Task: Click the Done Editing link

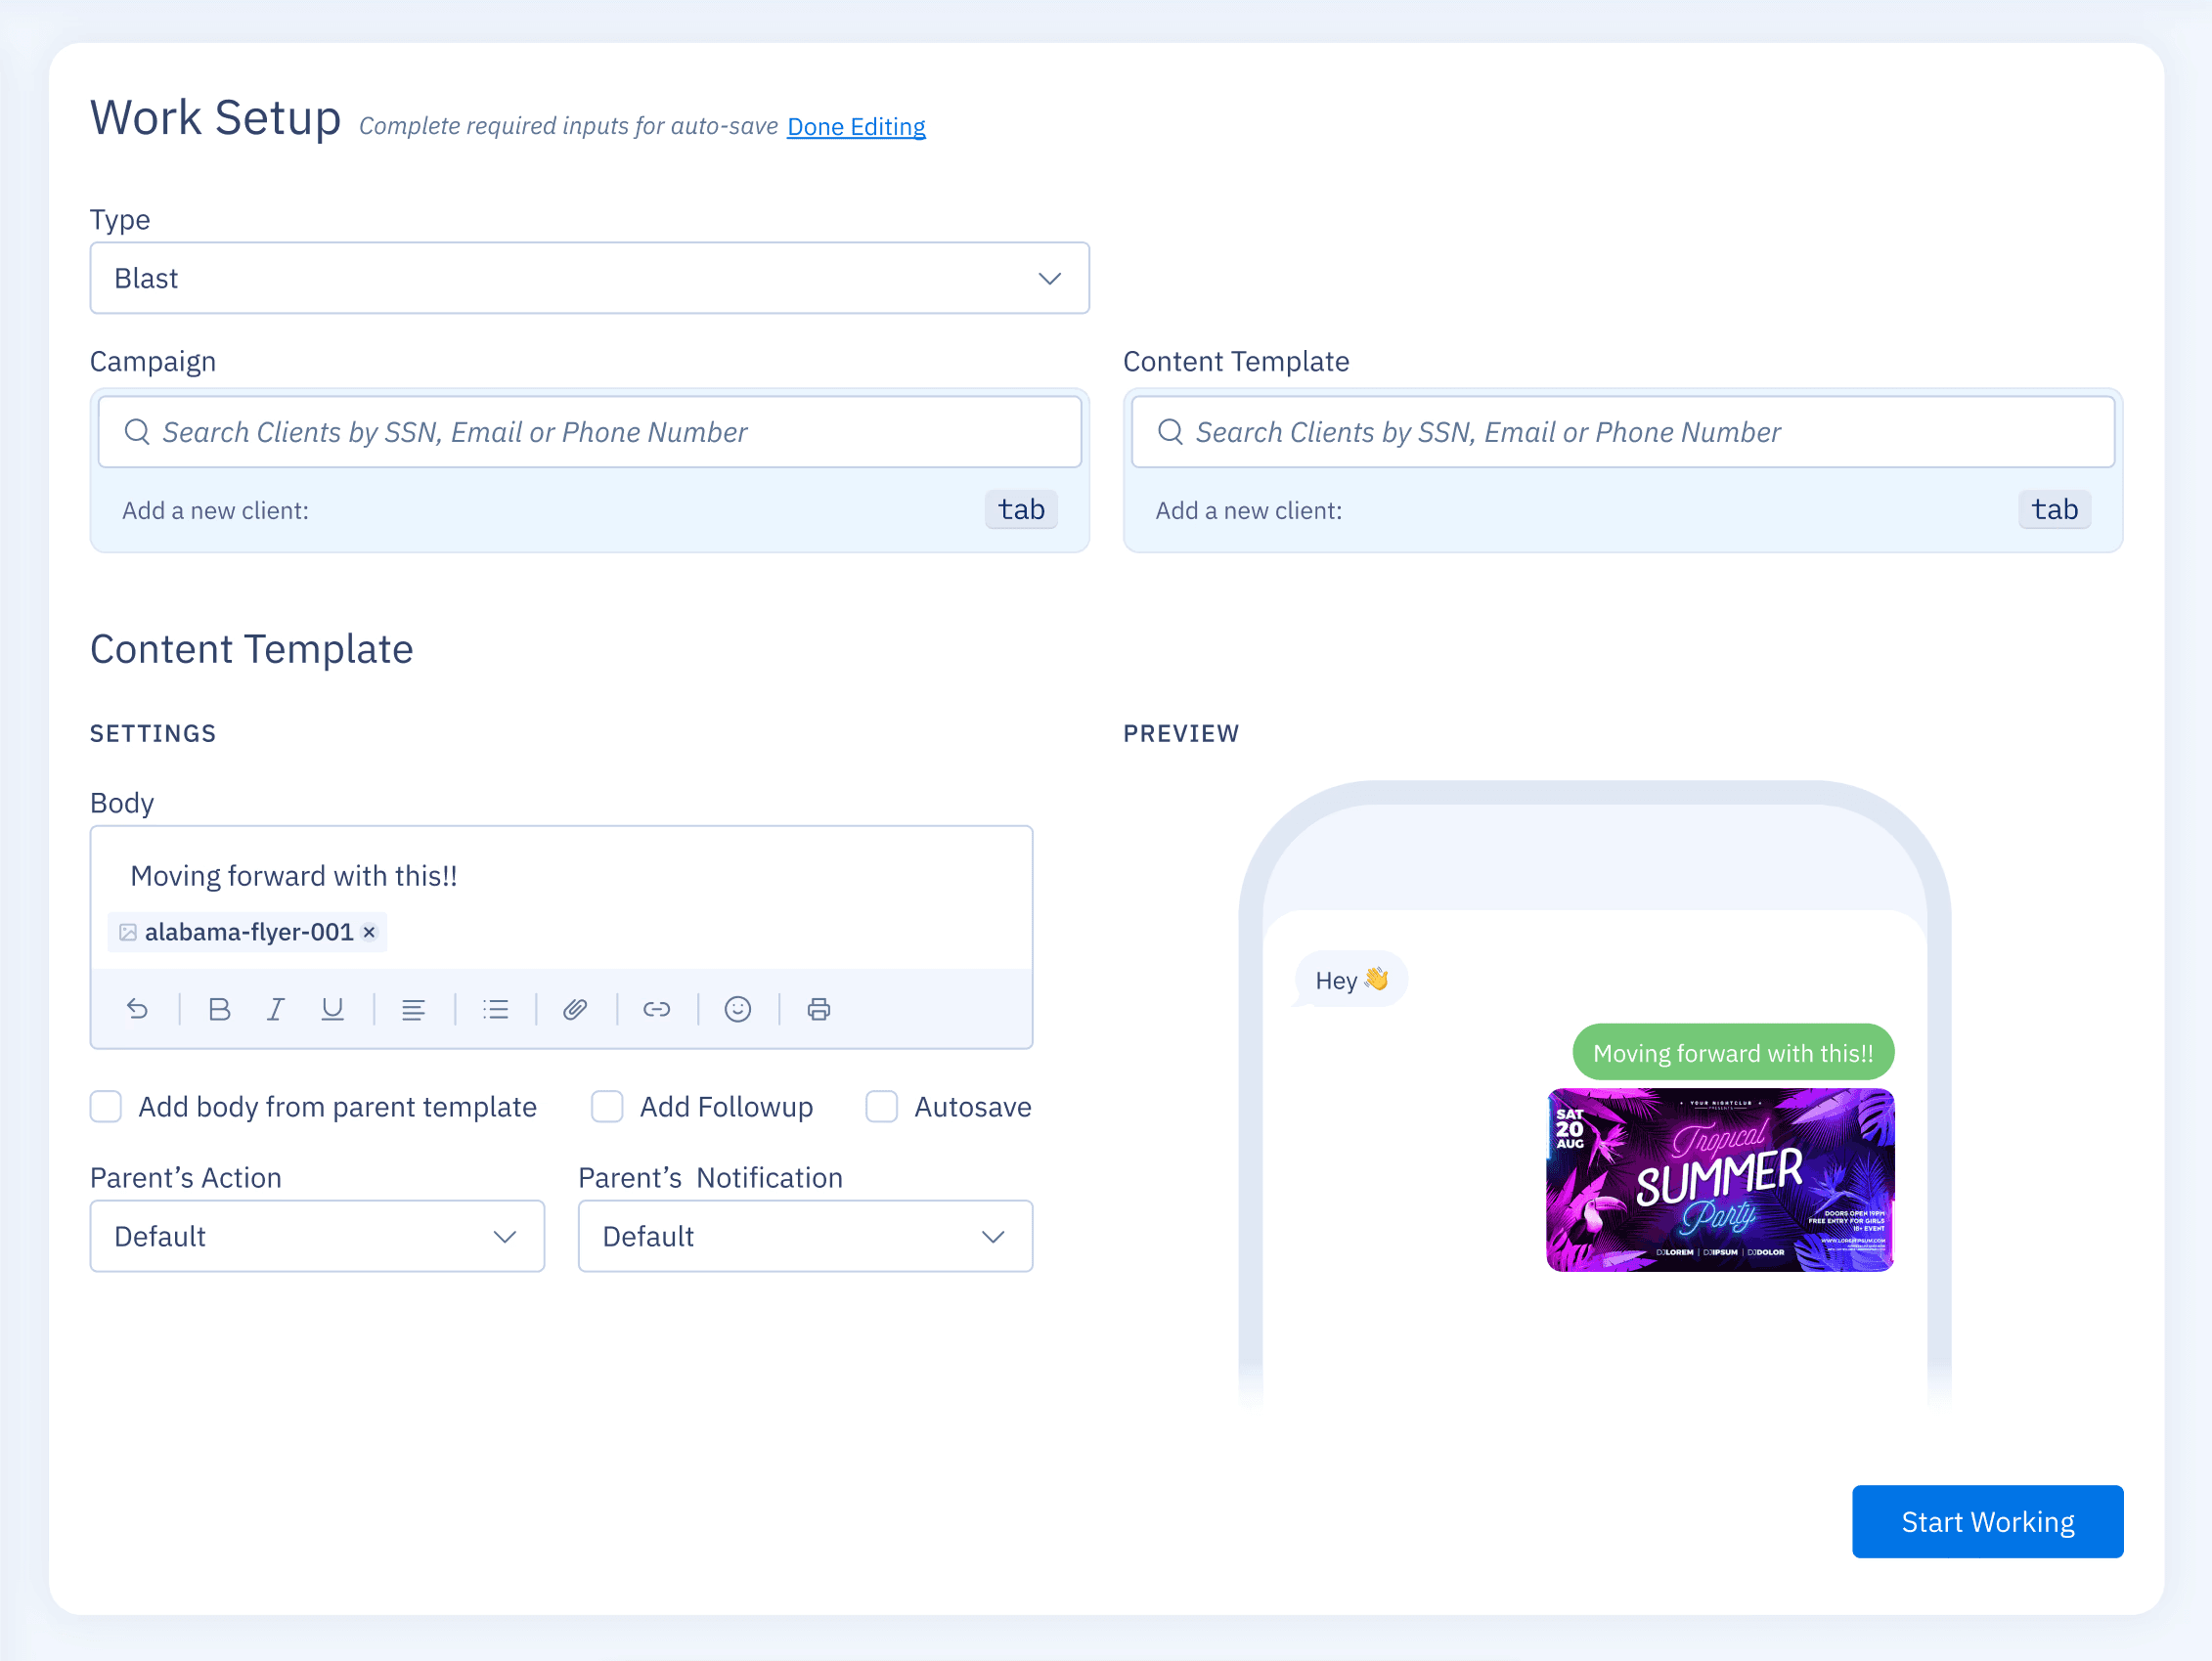Action: 856,127
